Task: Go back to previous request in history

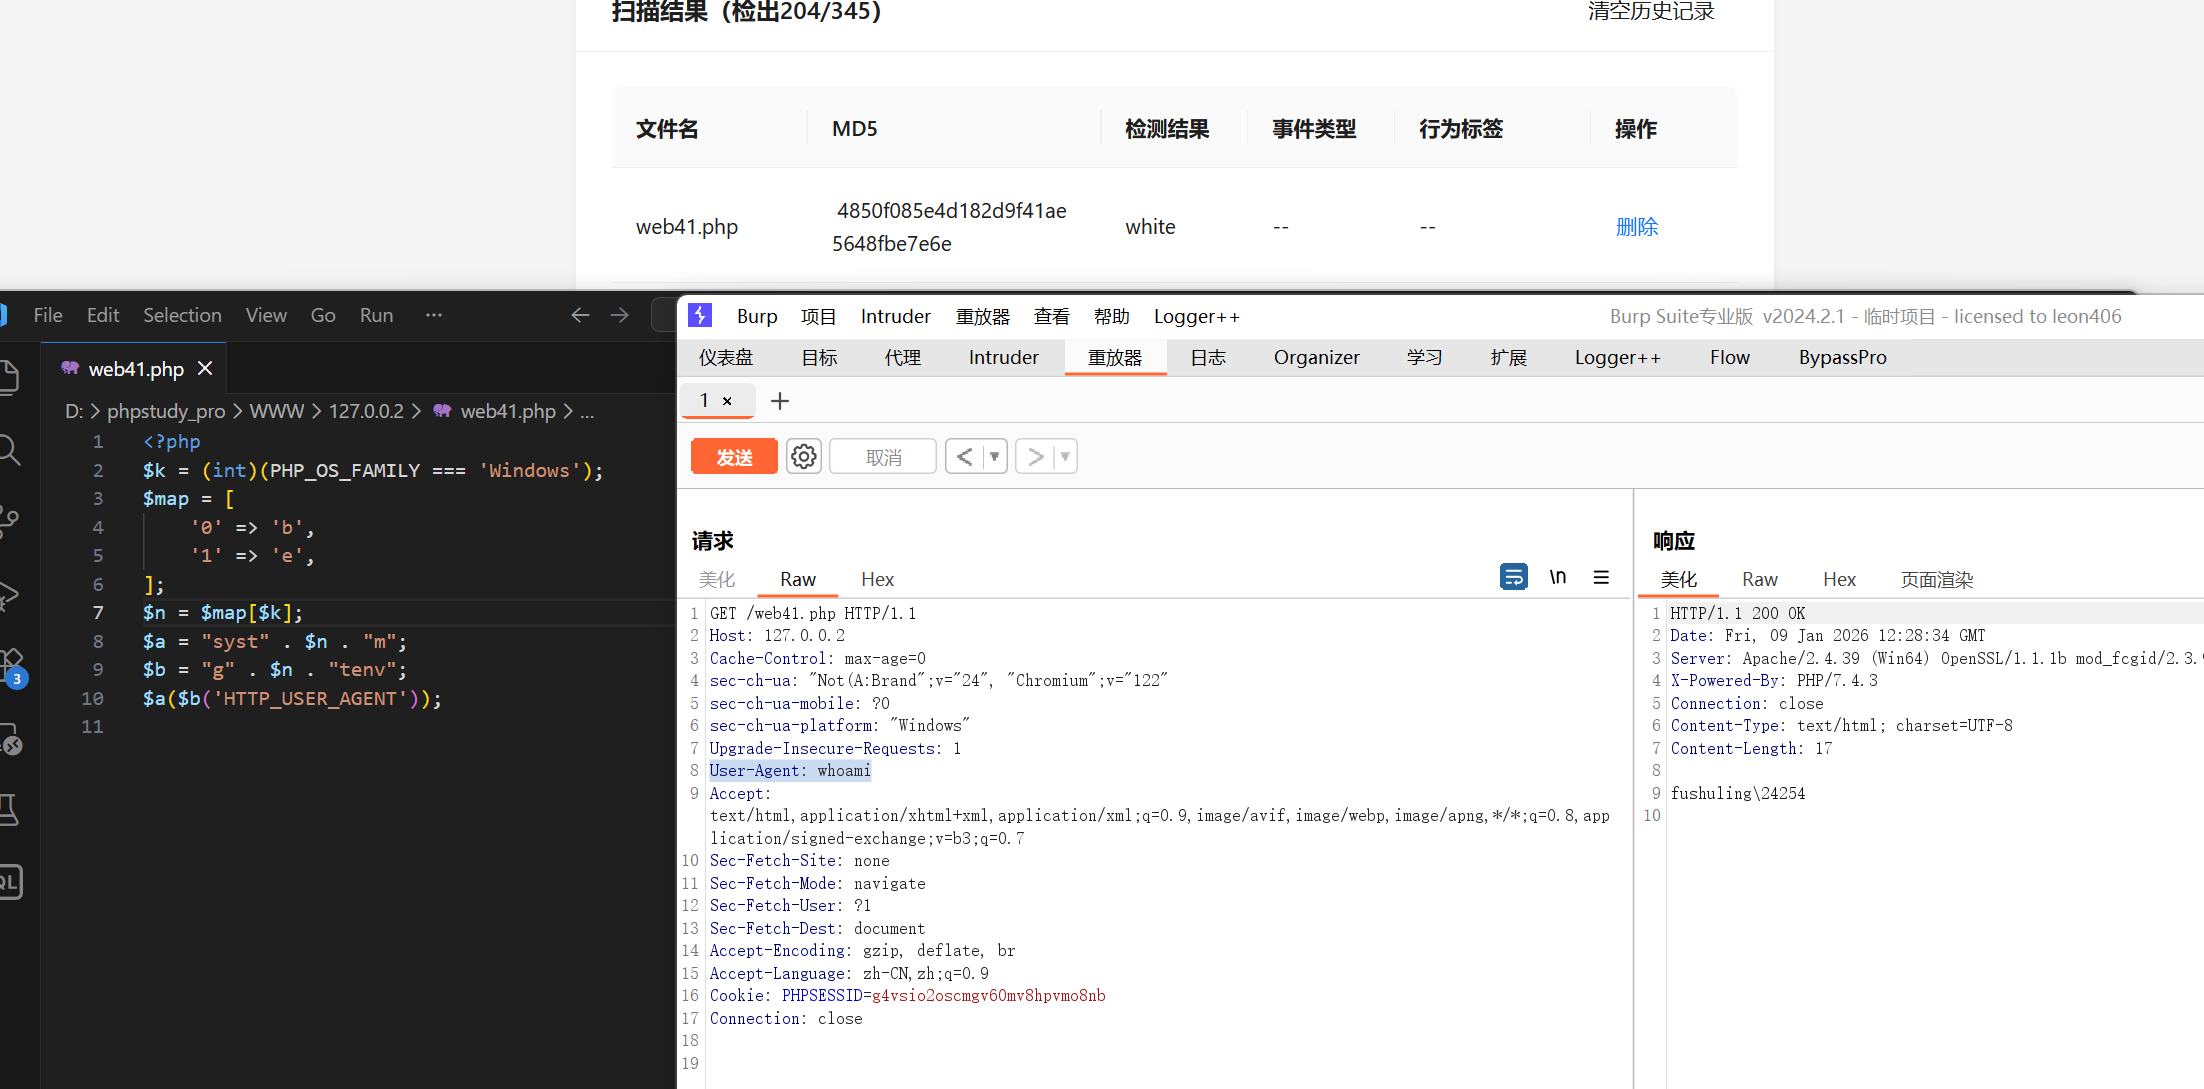Action: pos(964,457)
